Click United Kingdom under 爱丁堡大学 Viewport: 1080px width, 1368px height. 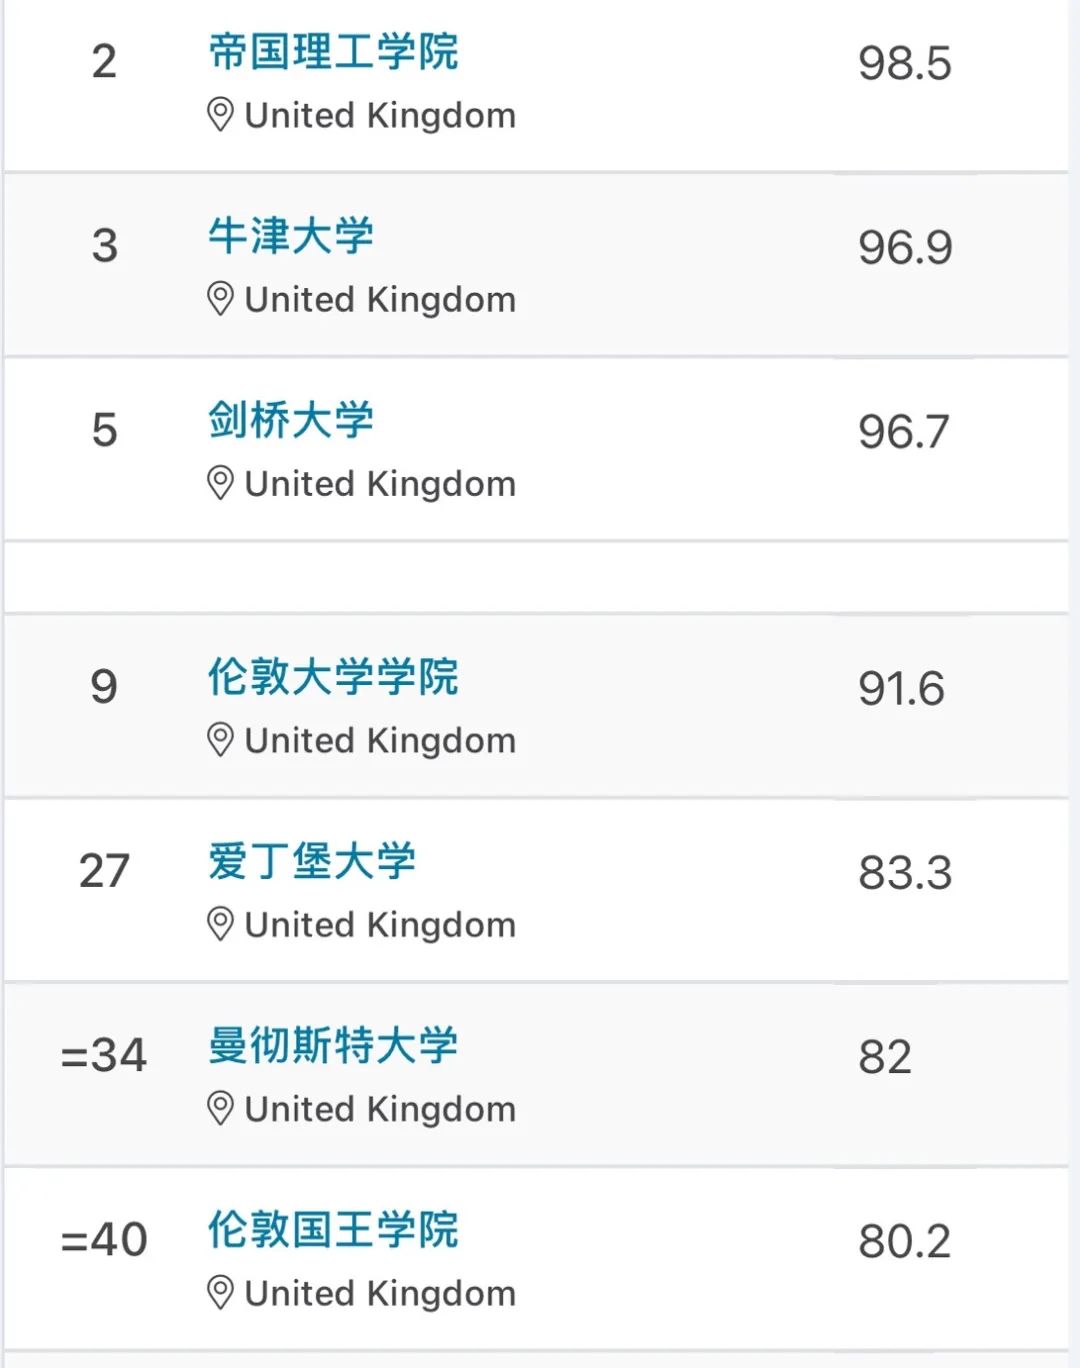pos(380,925)
